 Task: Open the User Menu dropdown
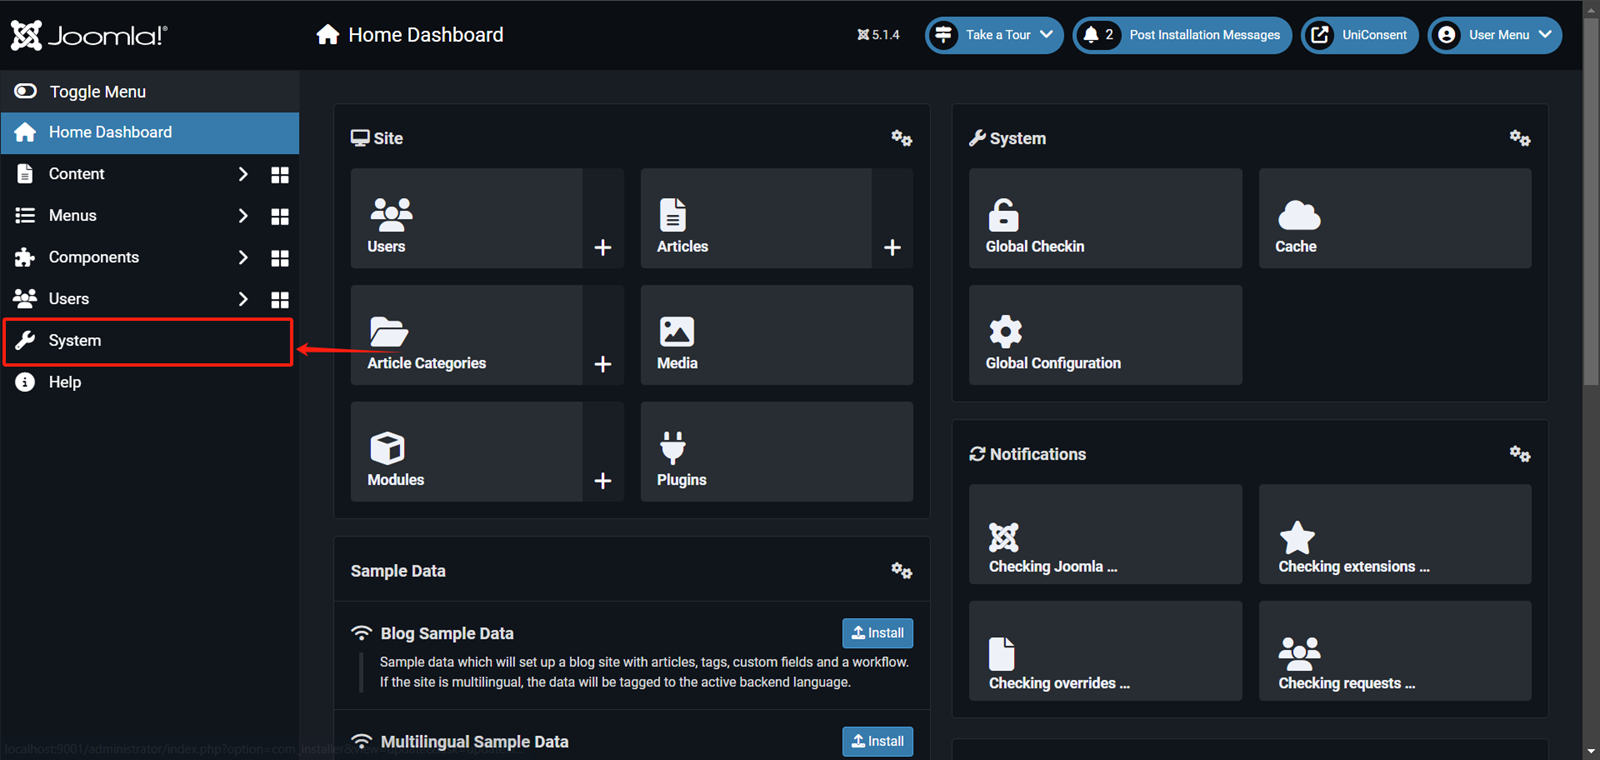pos(1495,35)
